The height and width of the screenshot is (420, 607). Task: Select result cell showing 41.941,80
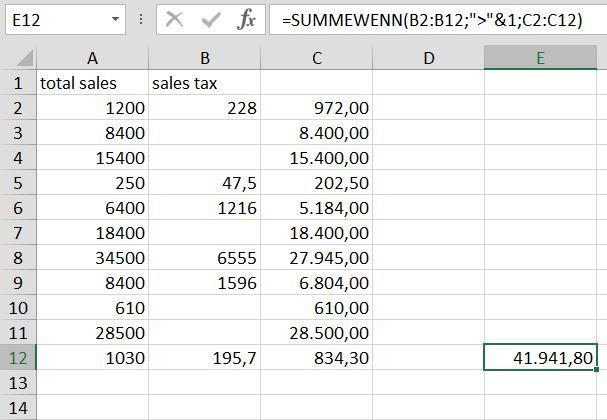tap(540, 357)
